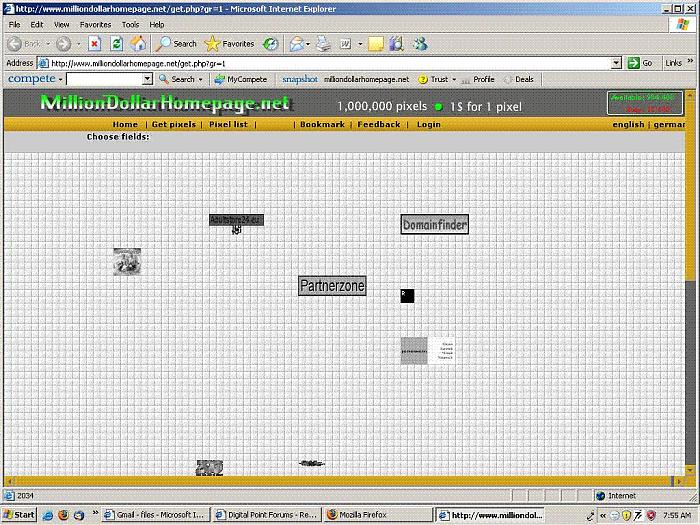Stop page loading with red X icon
The height and width of the screenshot is (525, 700).
[x=94, y=44]
